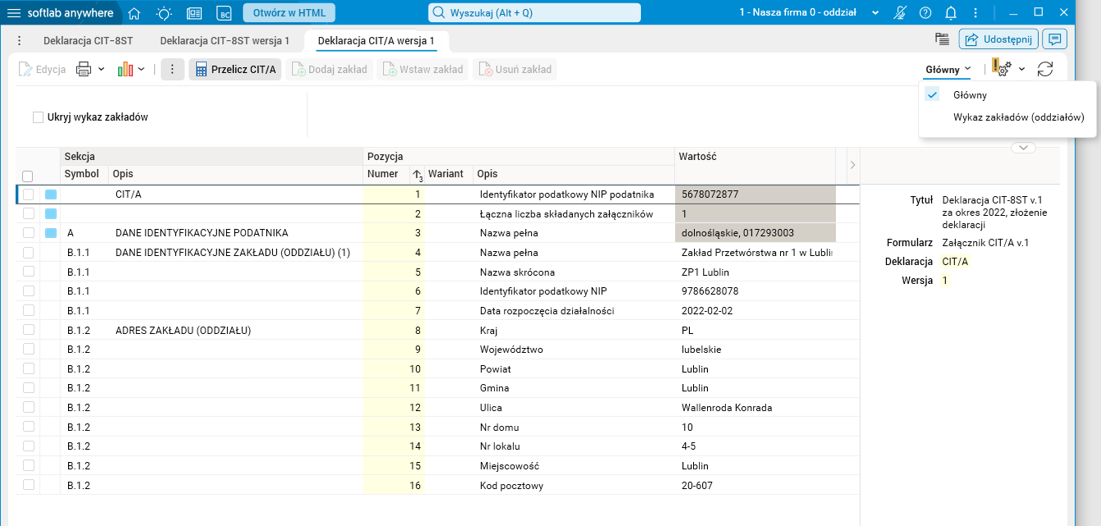Open the softlab anywhere hamburger menu
Viewport: 1101px width, 526px height.
[14, 13]
